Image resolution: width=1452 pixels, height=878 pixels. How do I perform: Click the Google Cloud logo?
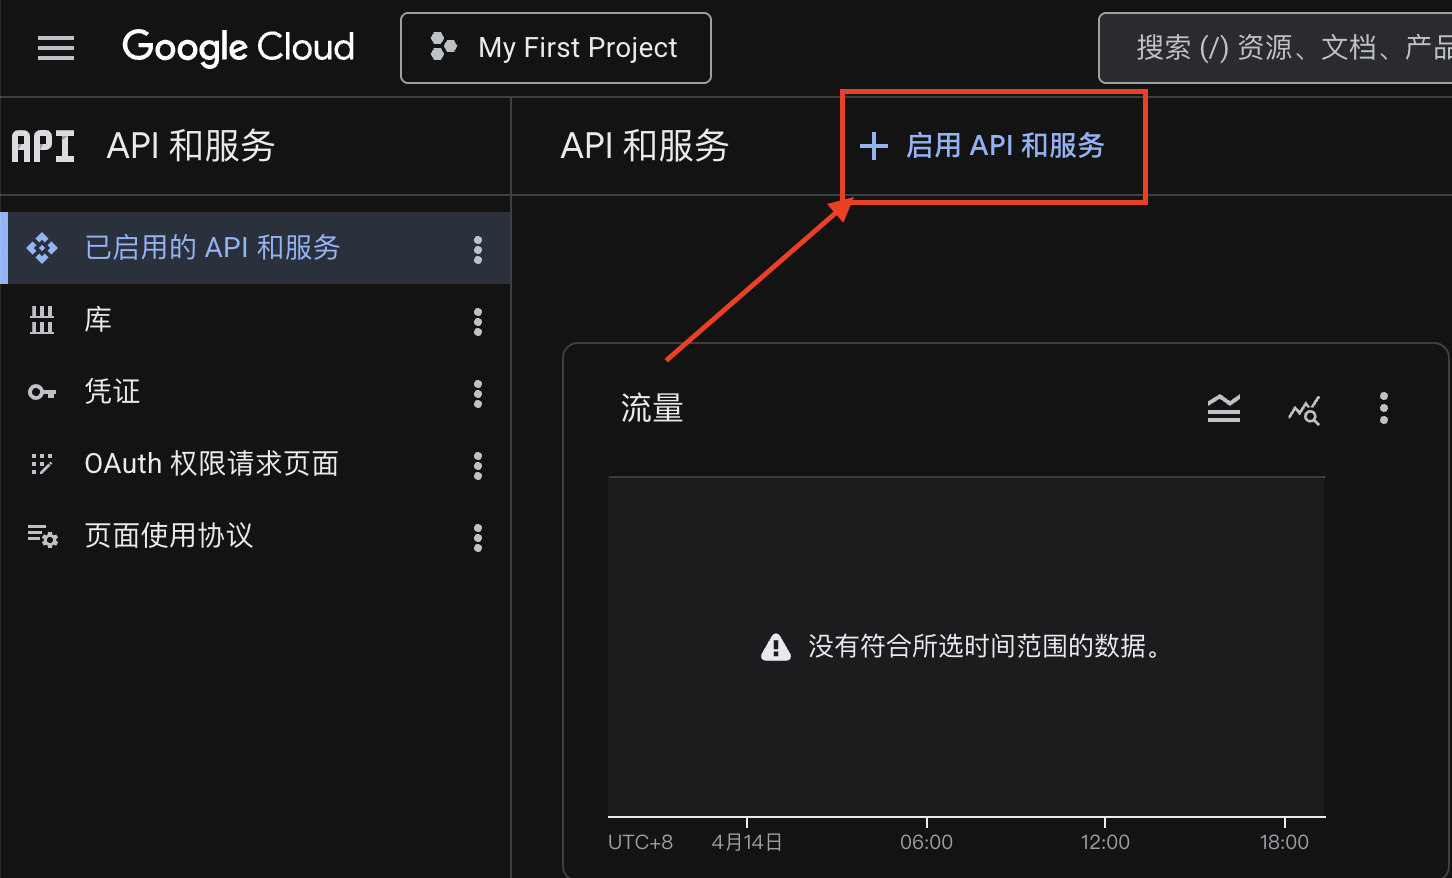(x=238, y=47)
